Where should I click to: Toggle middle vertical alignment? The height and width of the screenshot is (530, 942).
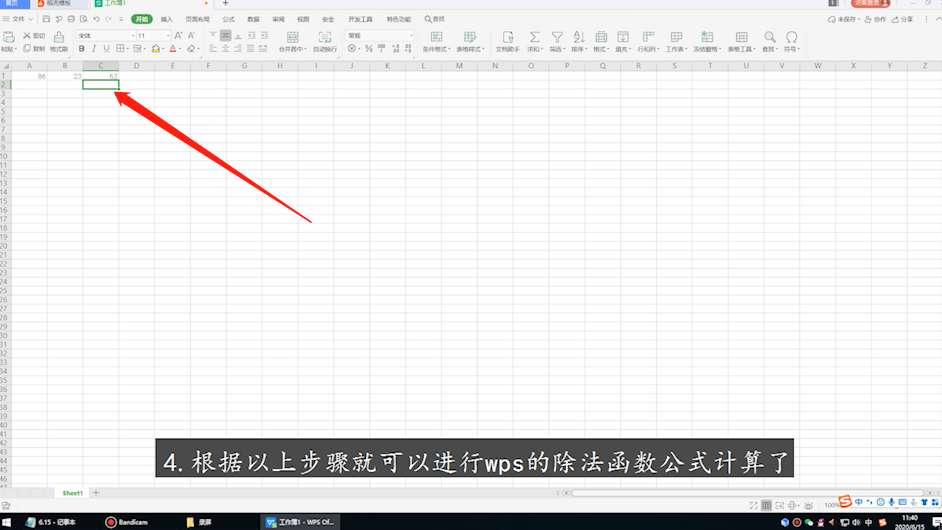click(x=225, y=35)
